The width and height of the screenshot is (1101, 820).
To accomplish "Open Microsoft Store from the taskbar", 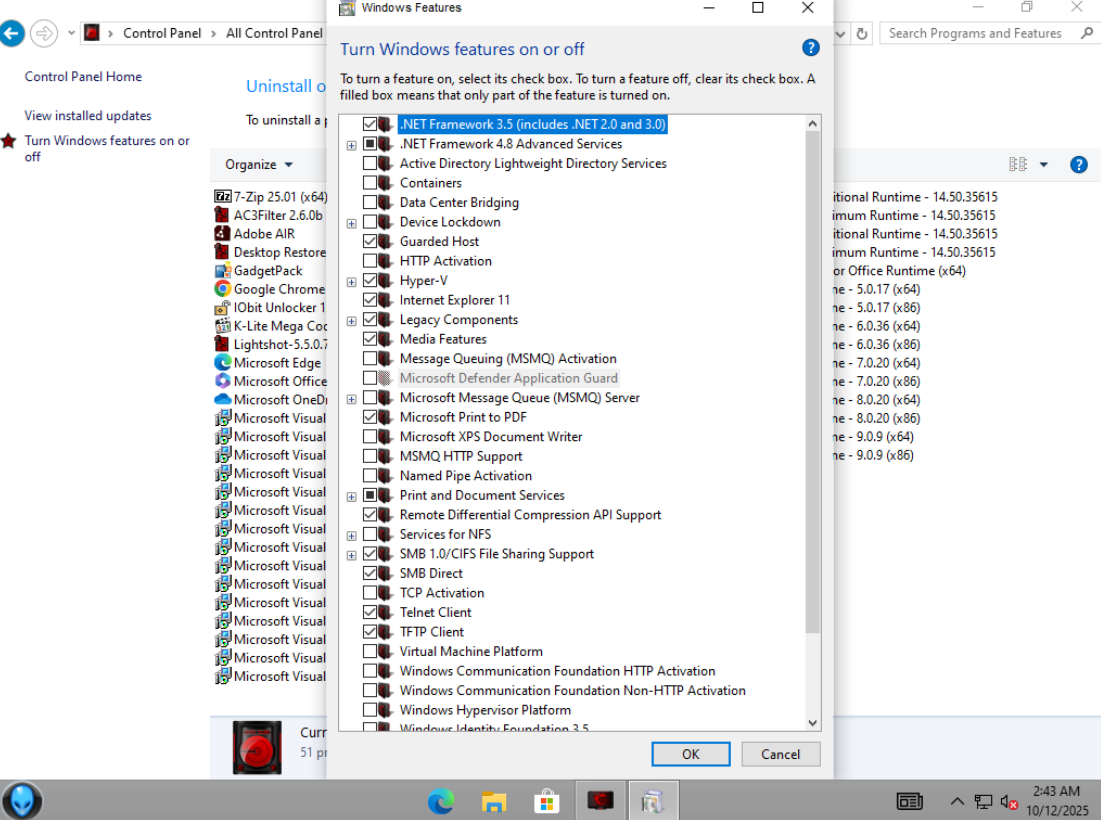I will pos(546,801).
